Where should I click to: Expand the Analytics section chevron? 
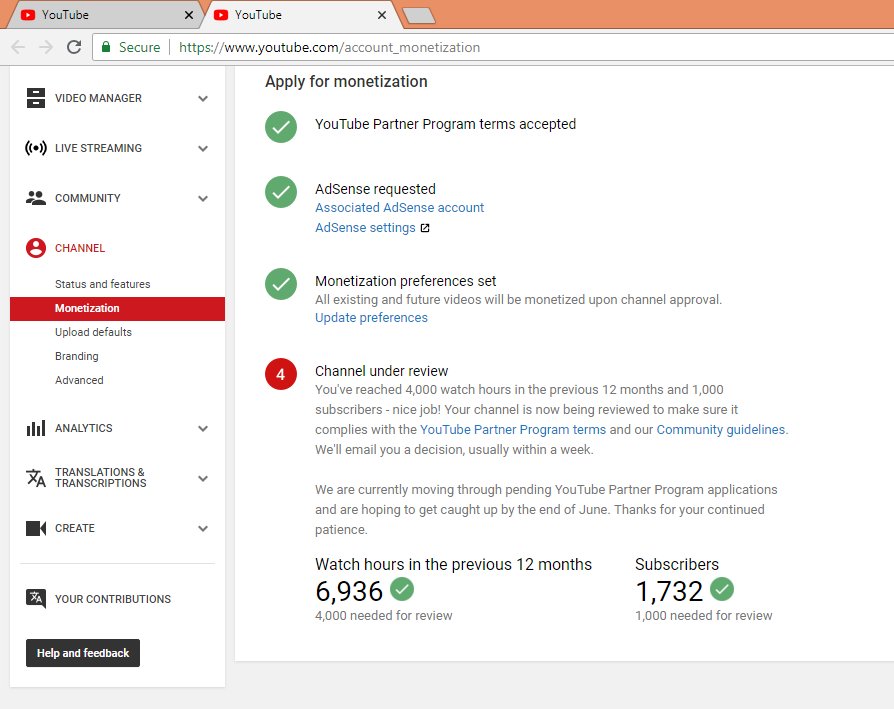[x=202, y=429]
